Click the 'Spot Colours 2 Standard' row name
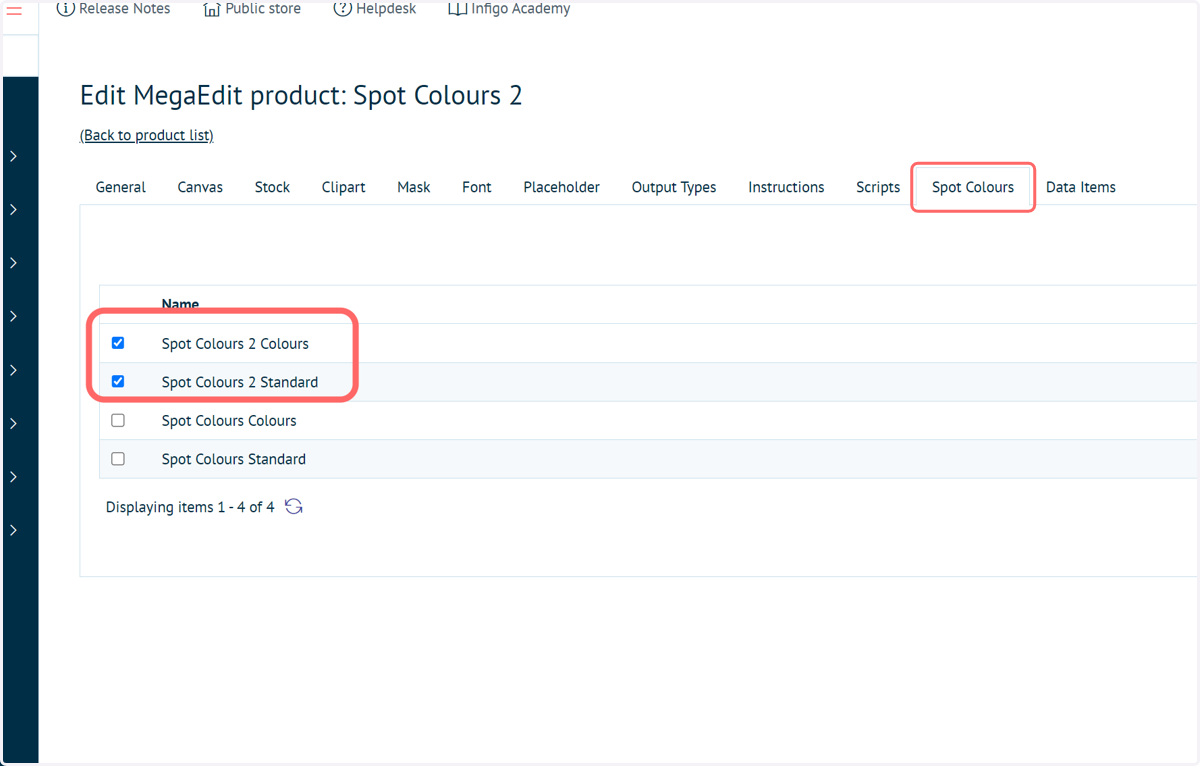 point(240,382)
